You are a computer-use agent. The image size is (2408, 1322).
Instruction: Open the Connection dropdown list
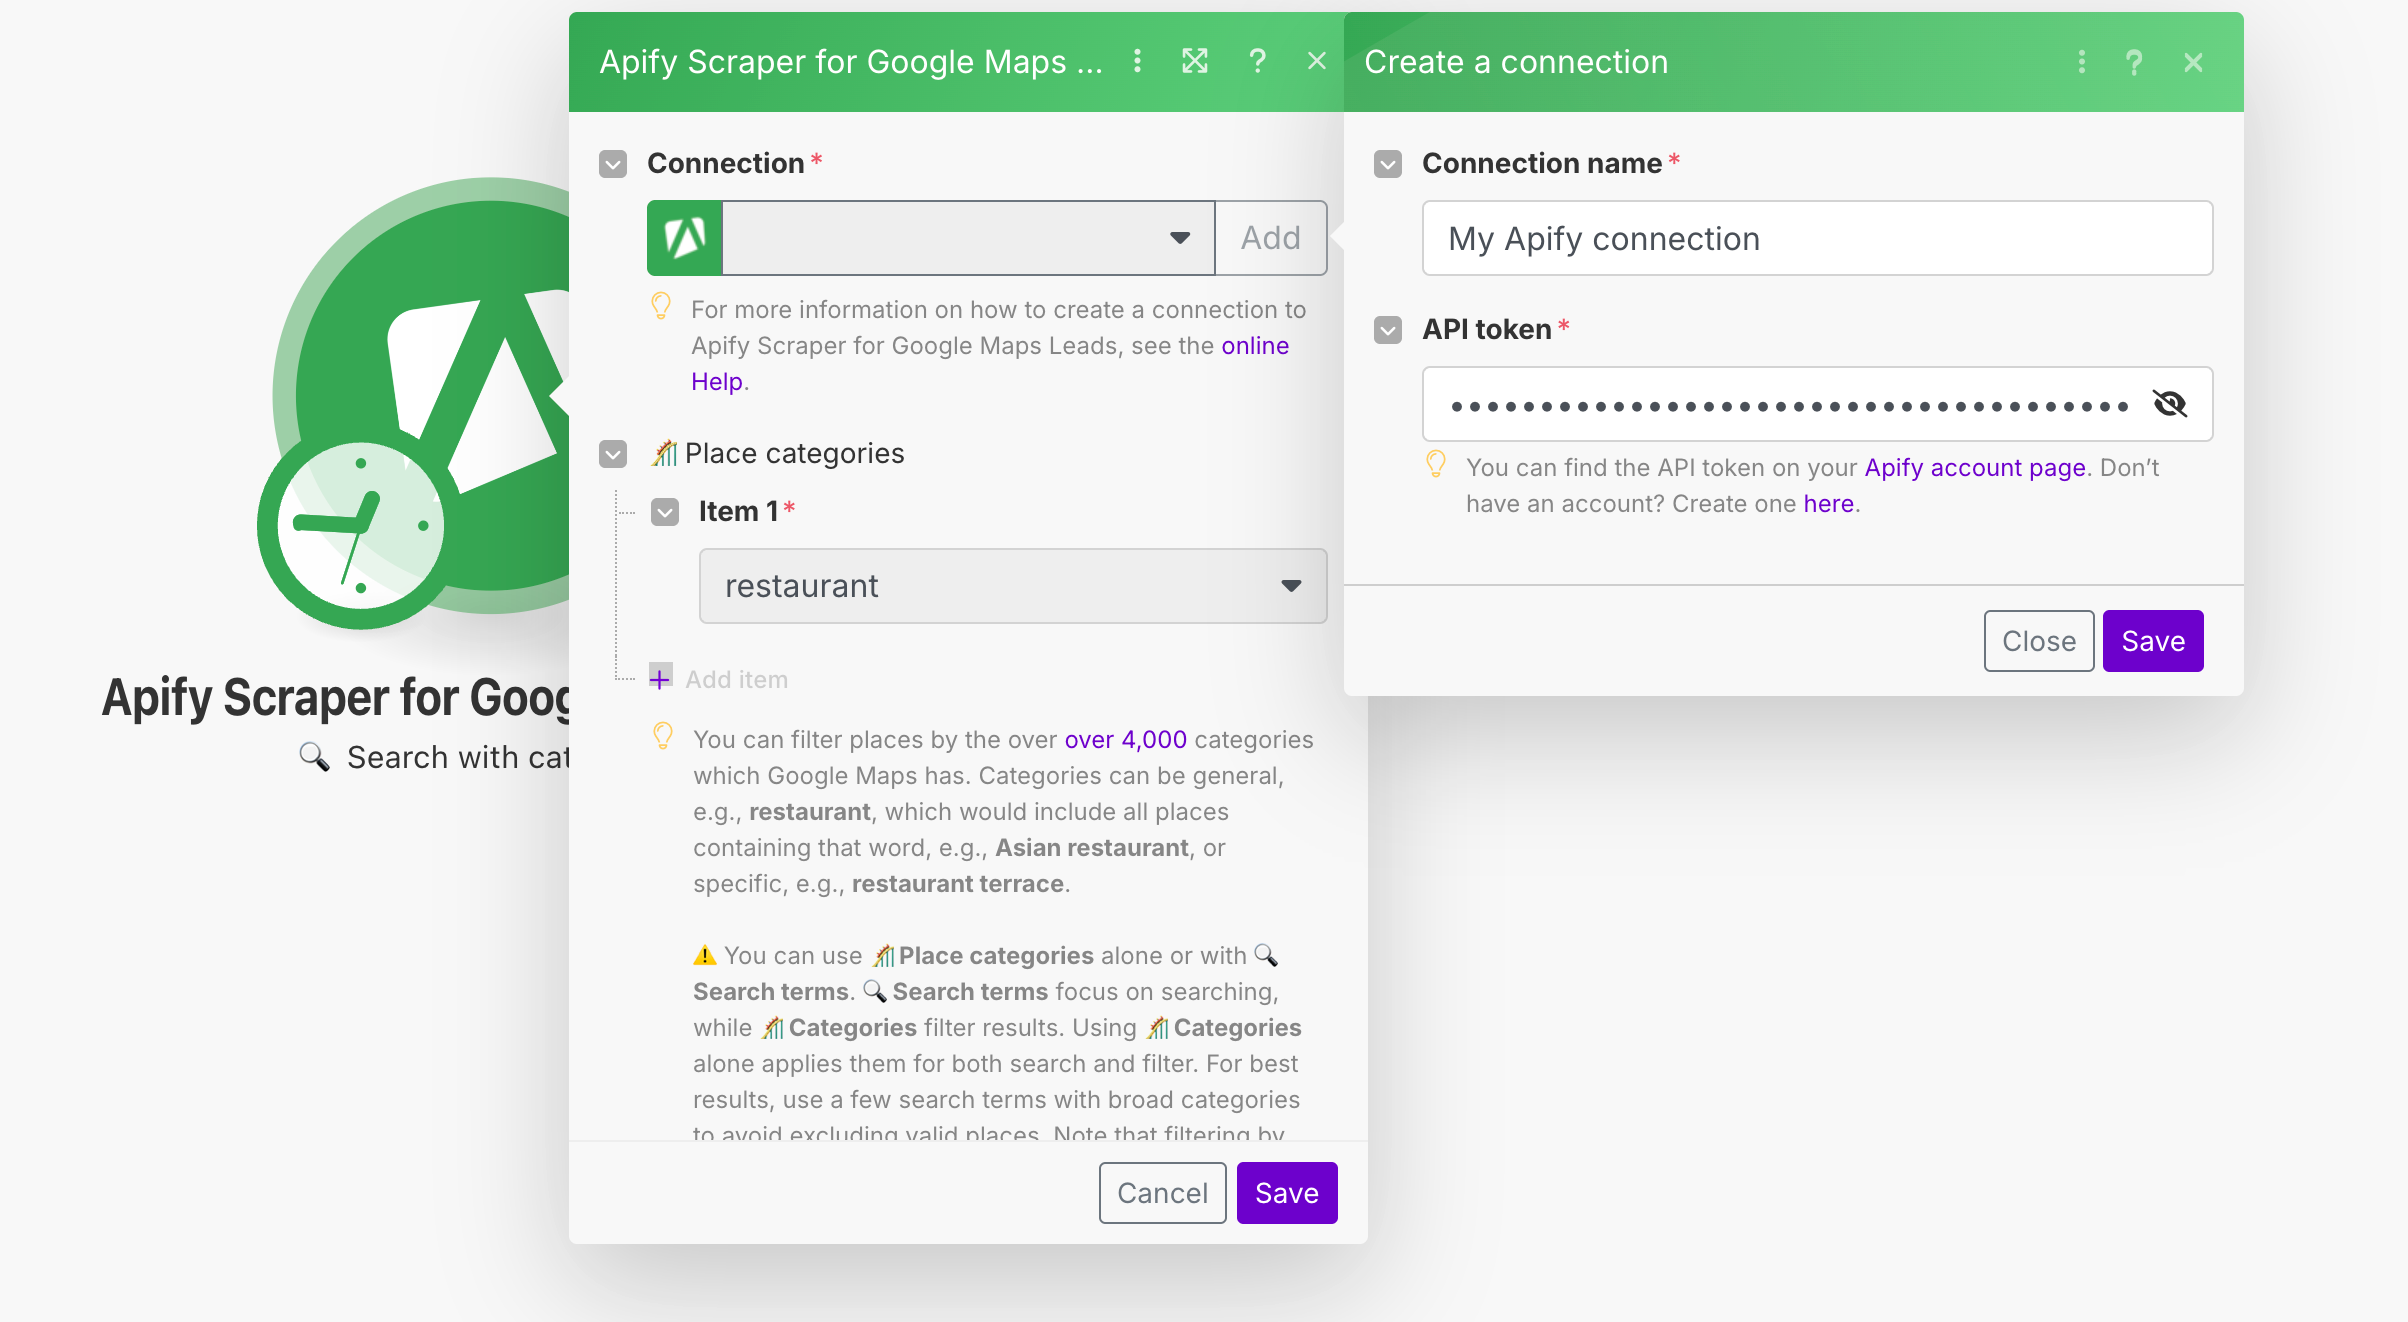point(968,238)
